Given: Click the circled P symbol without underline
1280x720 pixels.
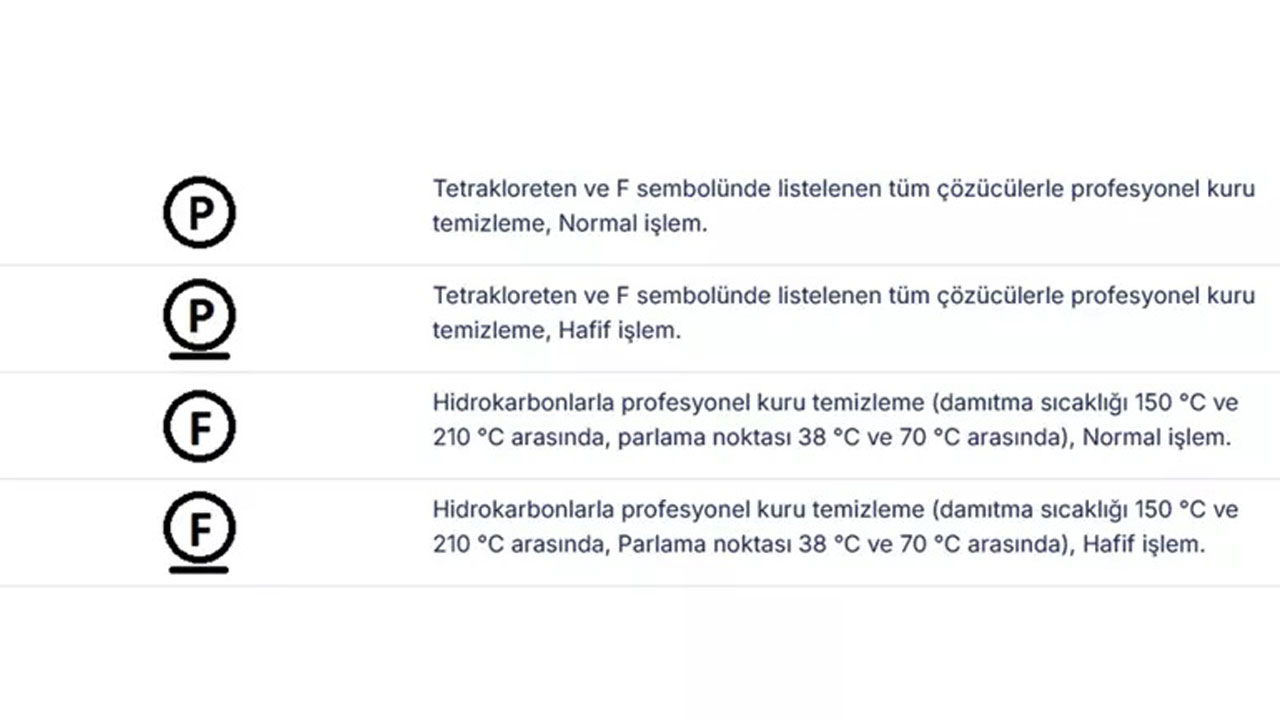Looking at the screenshot, I should (199, 212).
